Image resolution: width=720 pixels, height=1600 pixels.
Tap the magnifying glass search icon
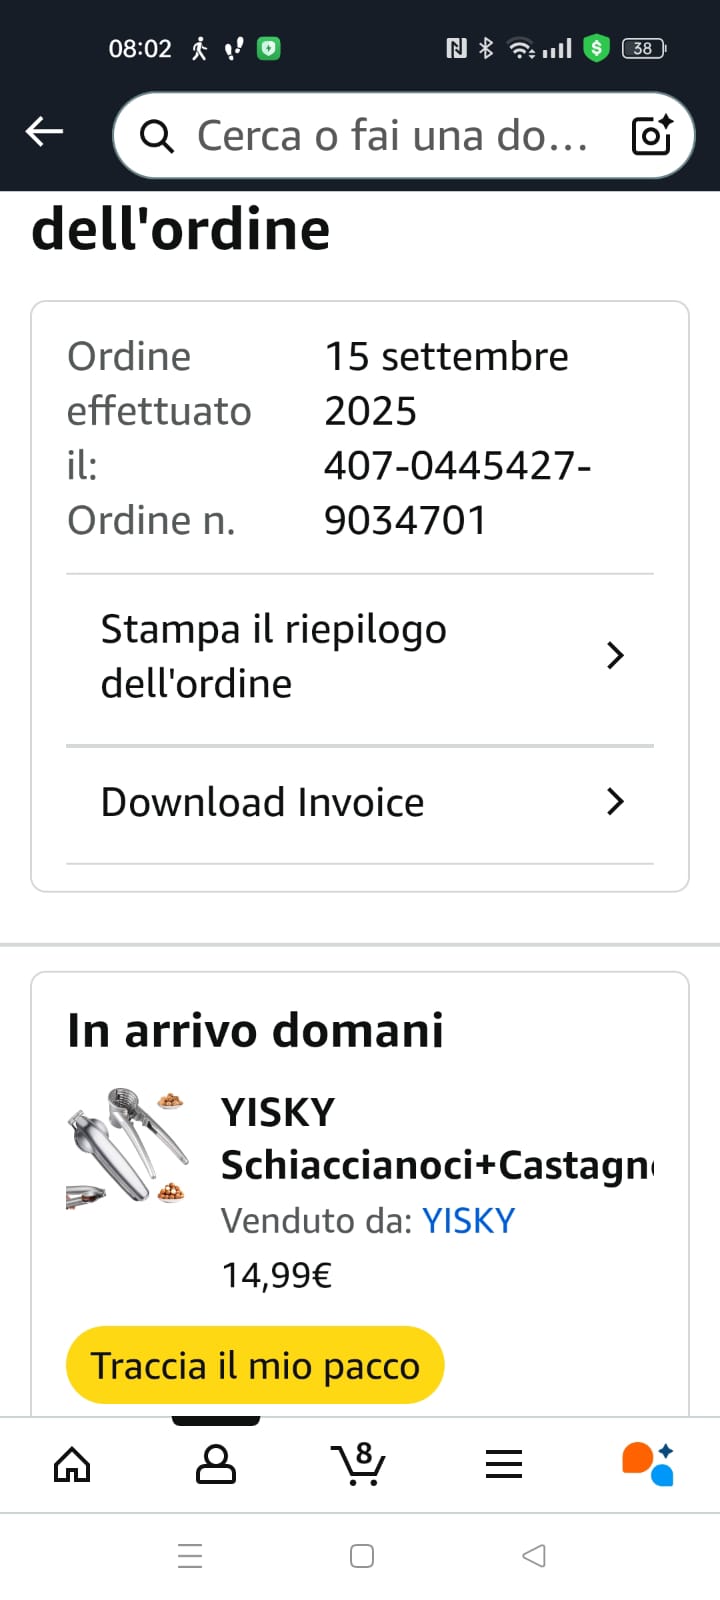(x=156, y=136)
